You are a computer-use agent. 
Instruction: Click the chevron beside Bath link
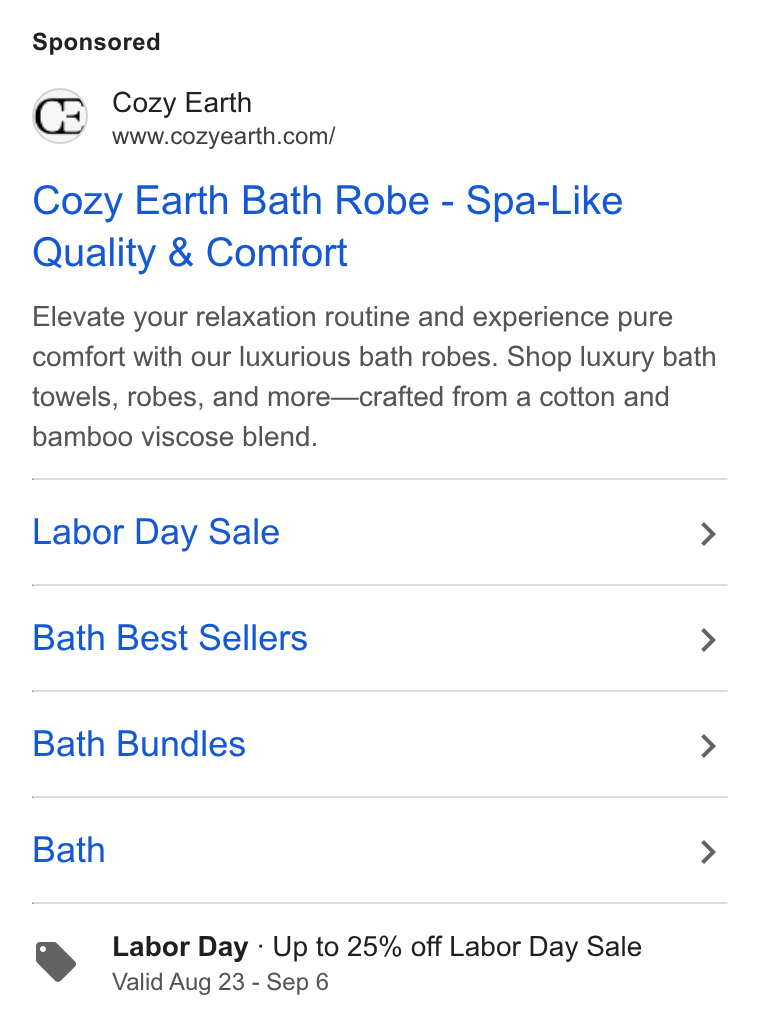point(709,852)
